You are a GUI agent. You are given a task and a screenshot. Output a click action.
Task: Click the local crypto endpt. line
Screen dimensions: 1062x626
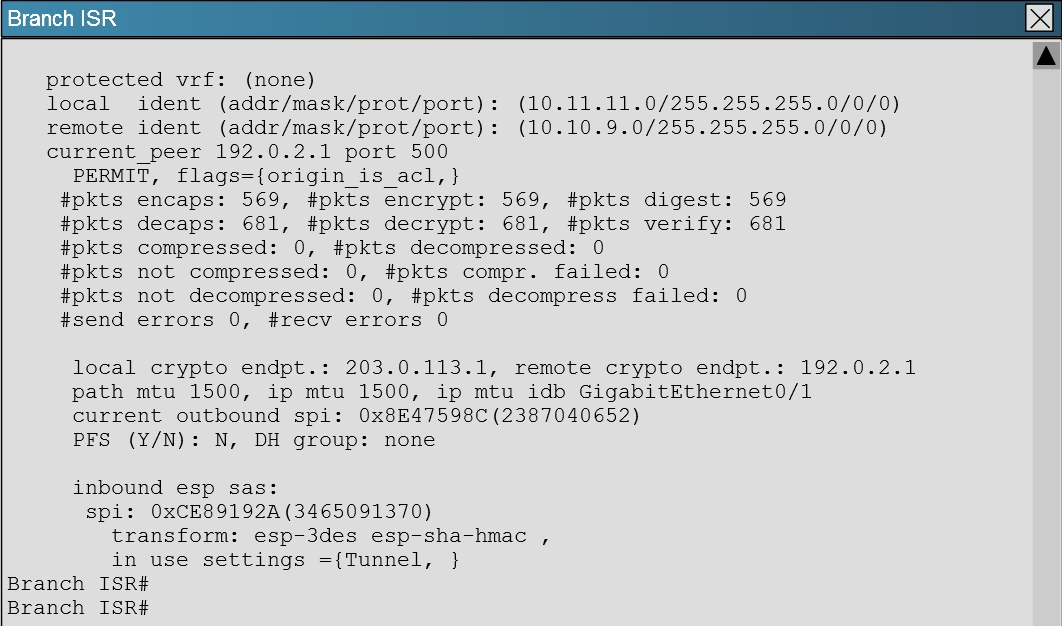coord(494,368)
